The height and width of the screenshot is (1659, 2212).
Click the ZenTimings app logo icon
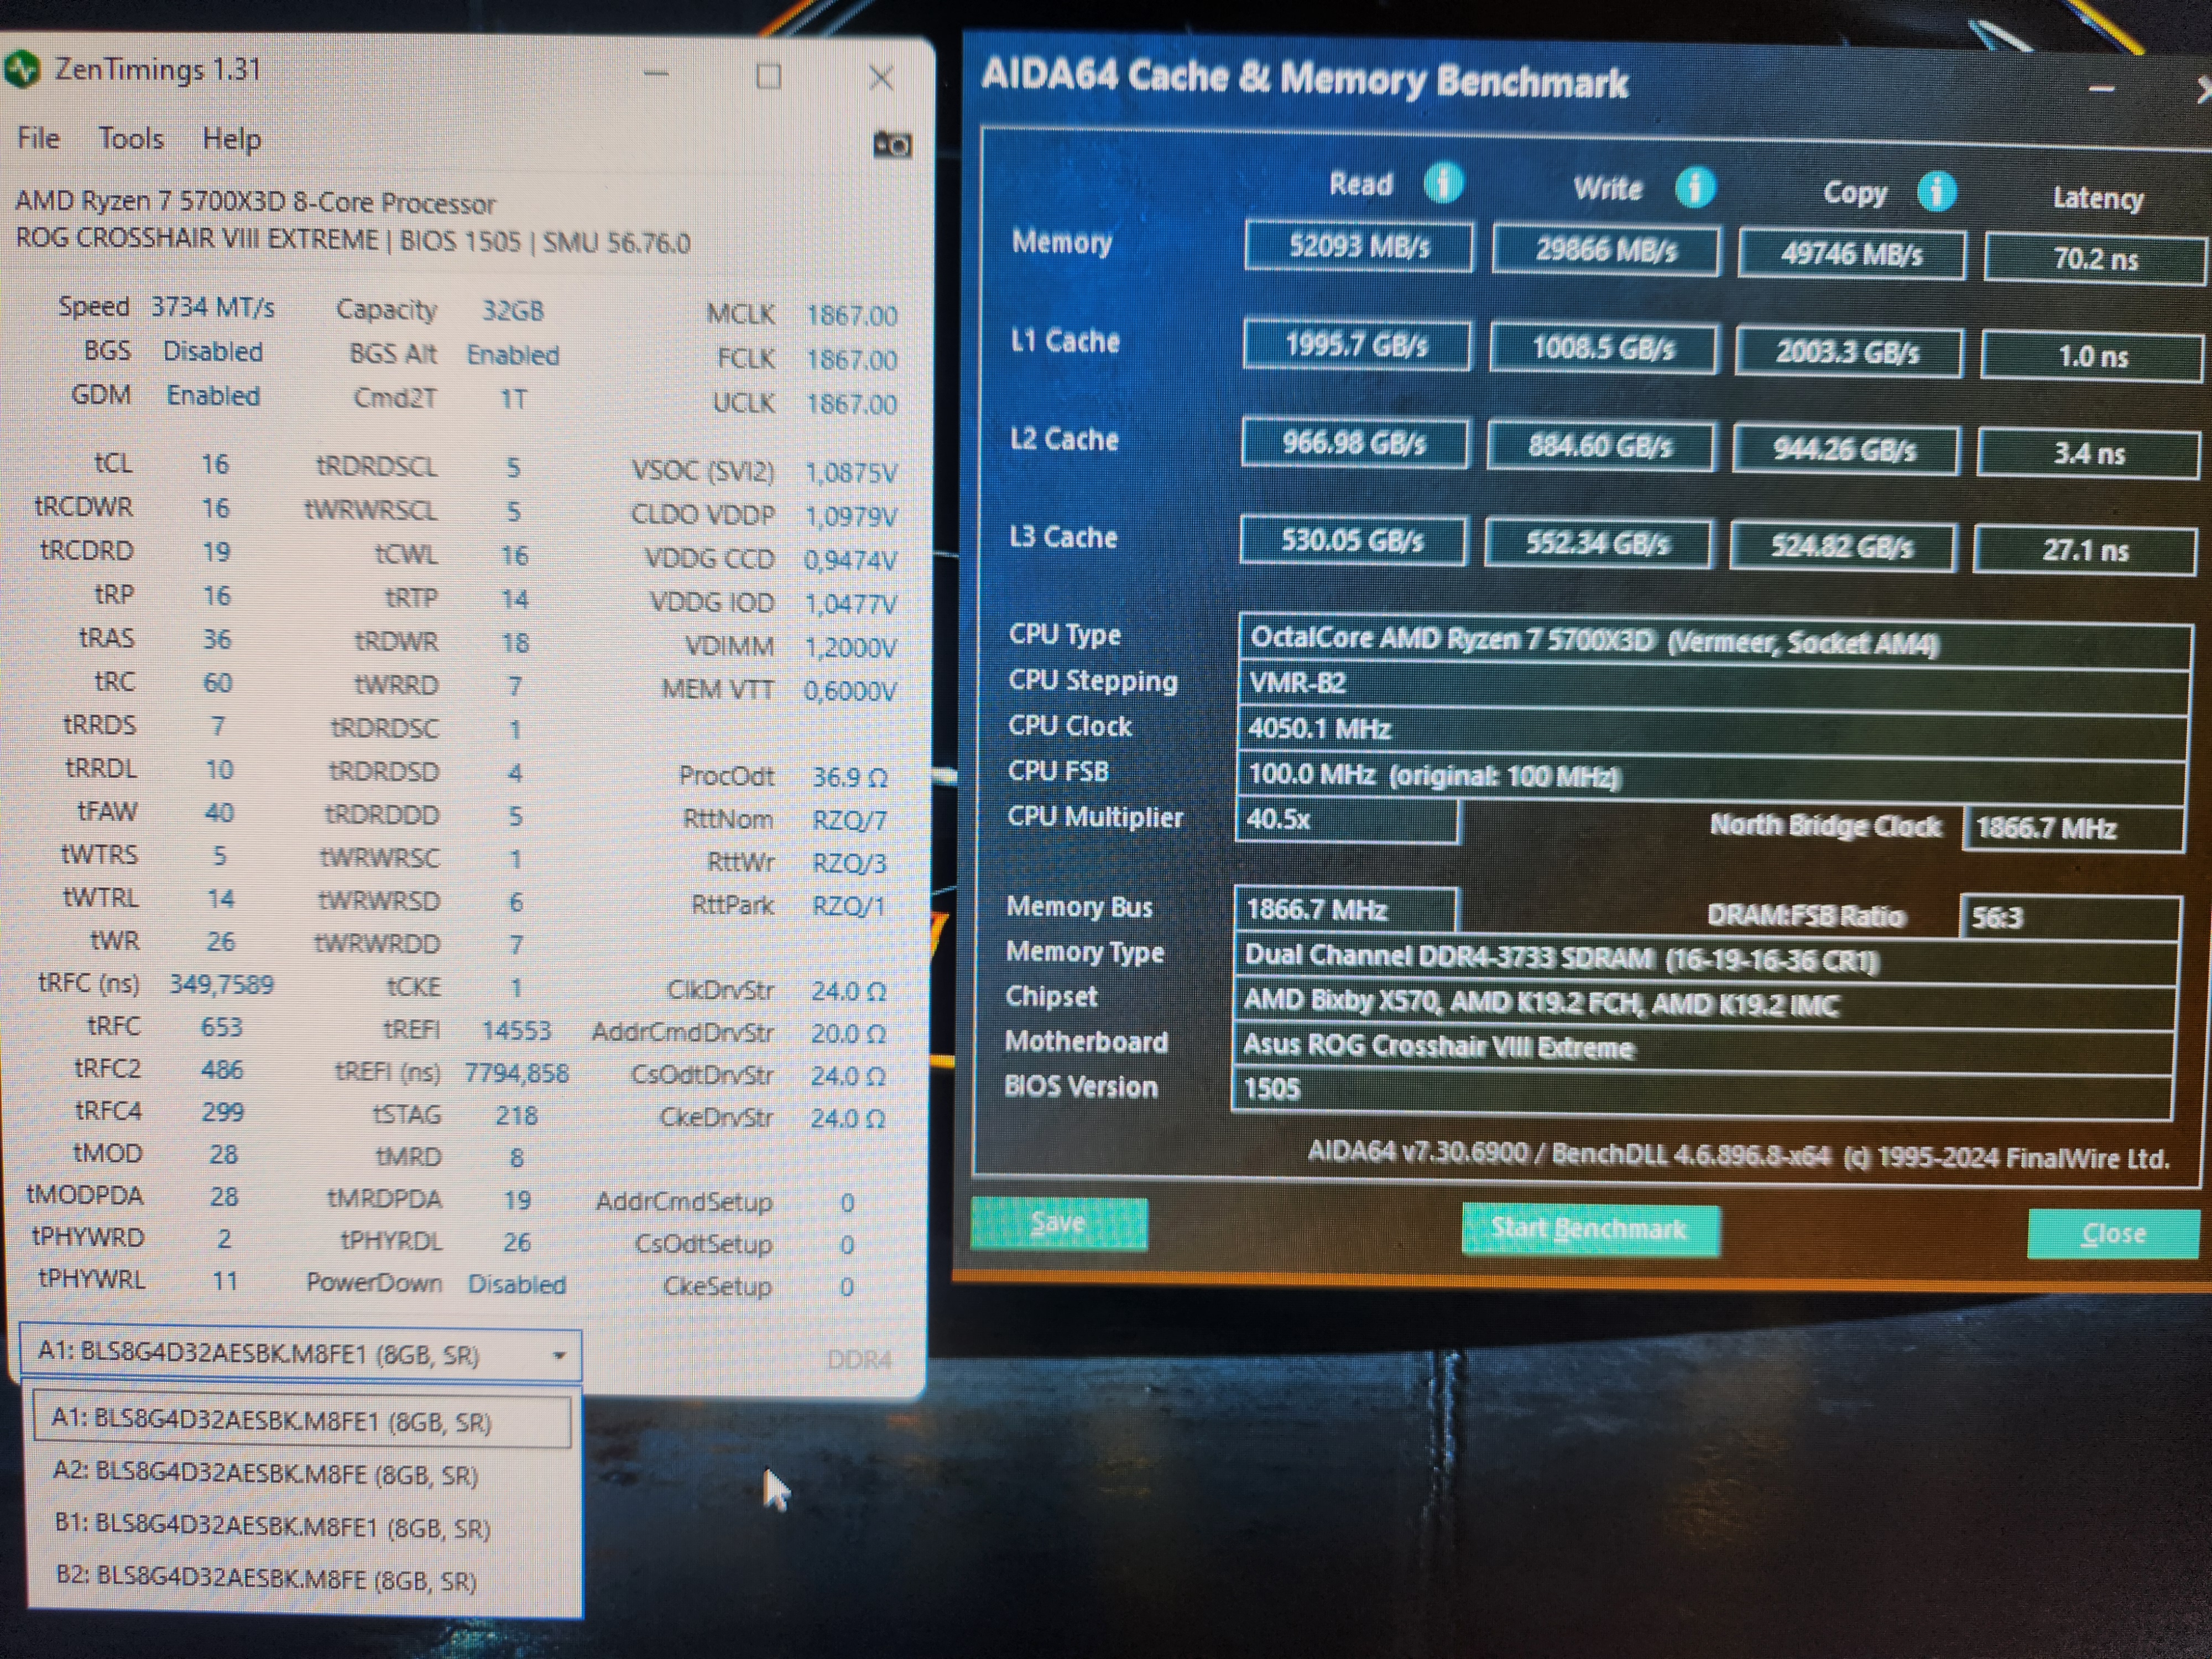pos(22,69)
